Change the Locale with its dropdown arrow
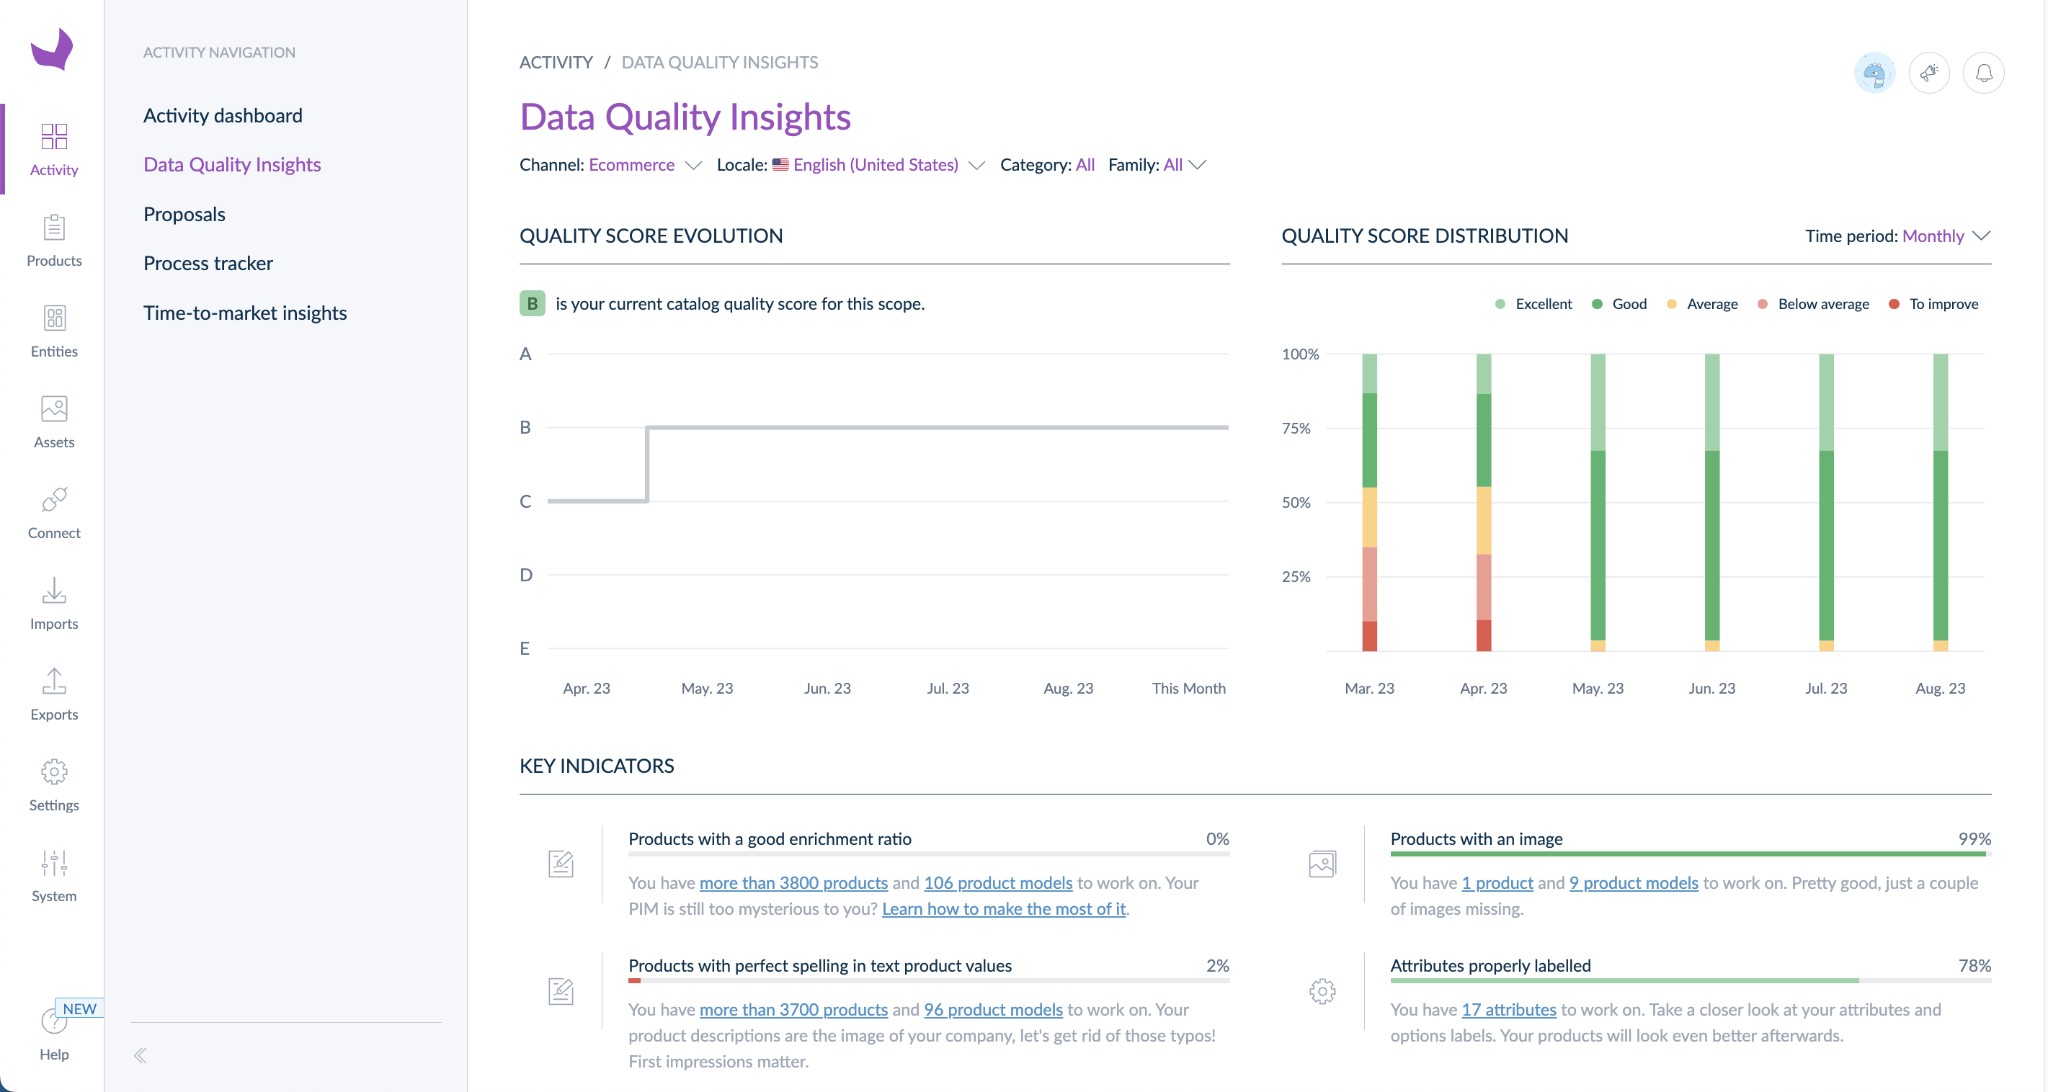 click(x=977, y=165)
